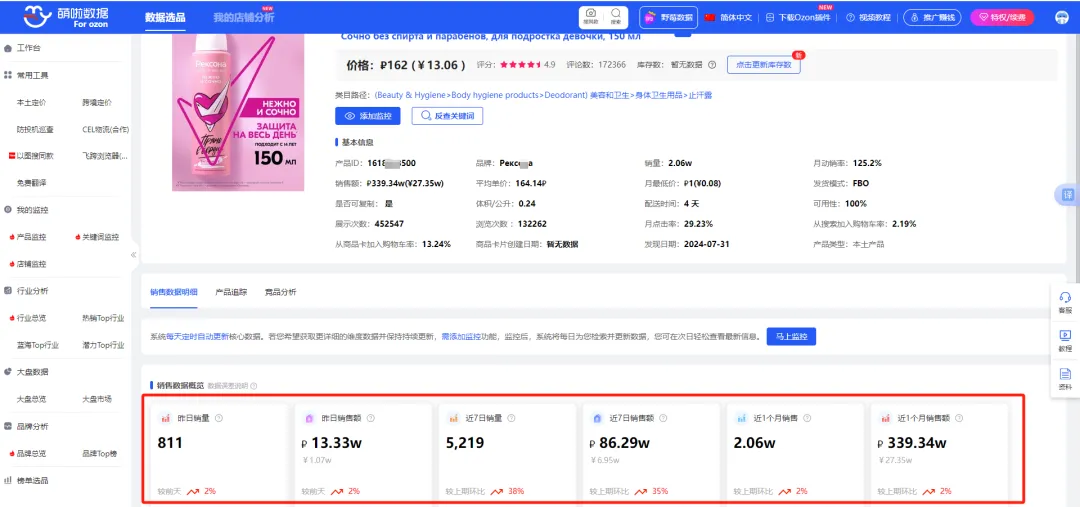Click the 添加监控 button
This screenshot has width=1080, height=507.
coord(368,116)
